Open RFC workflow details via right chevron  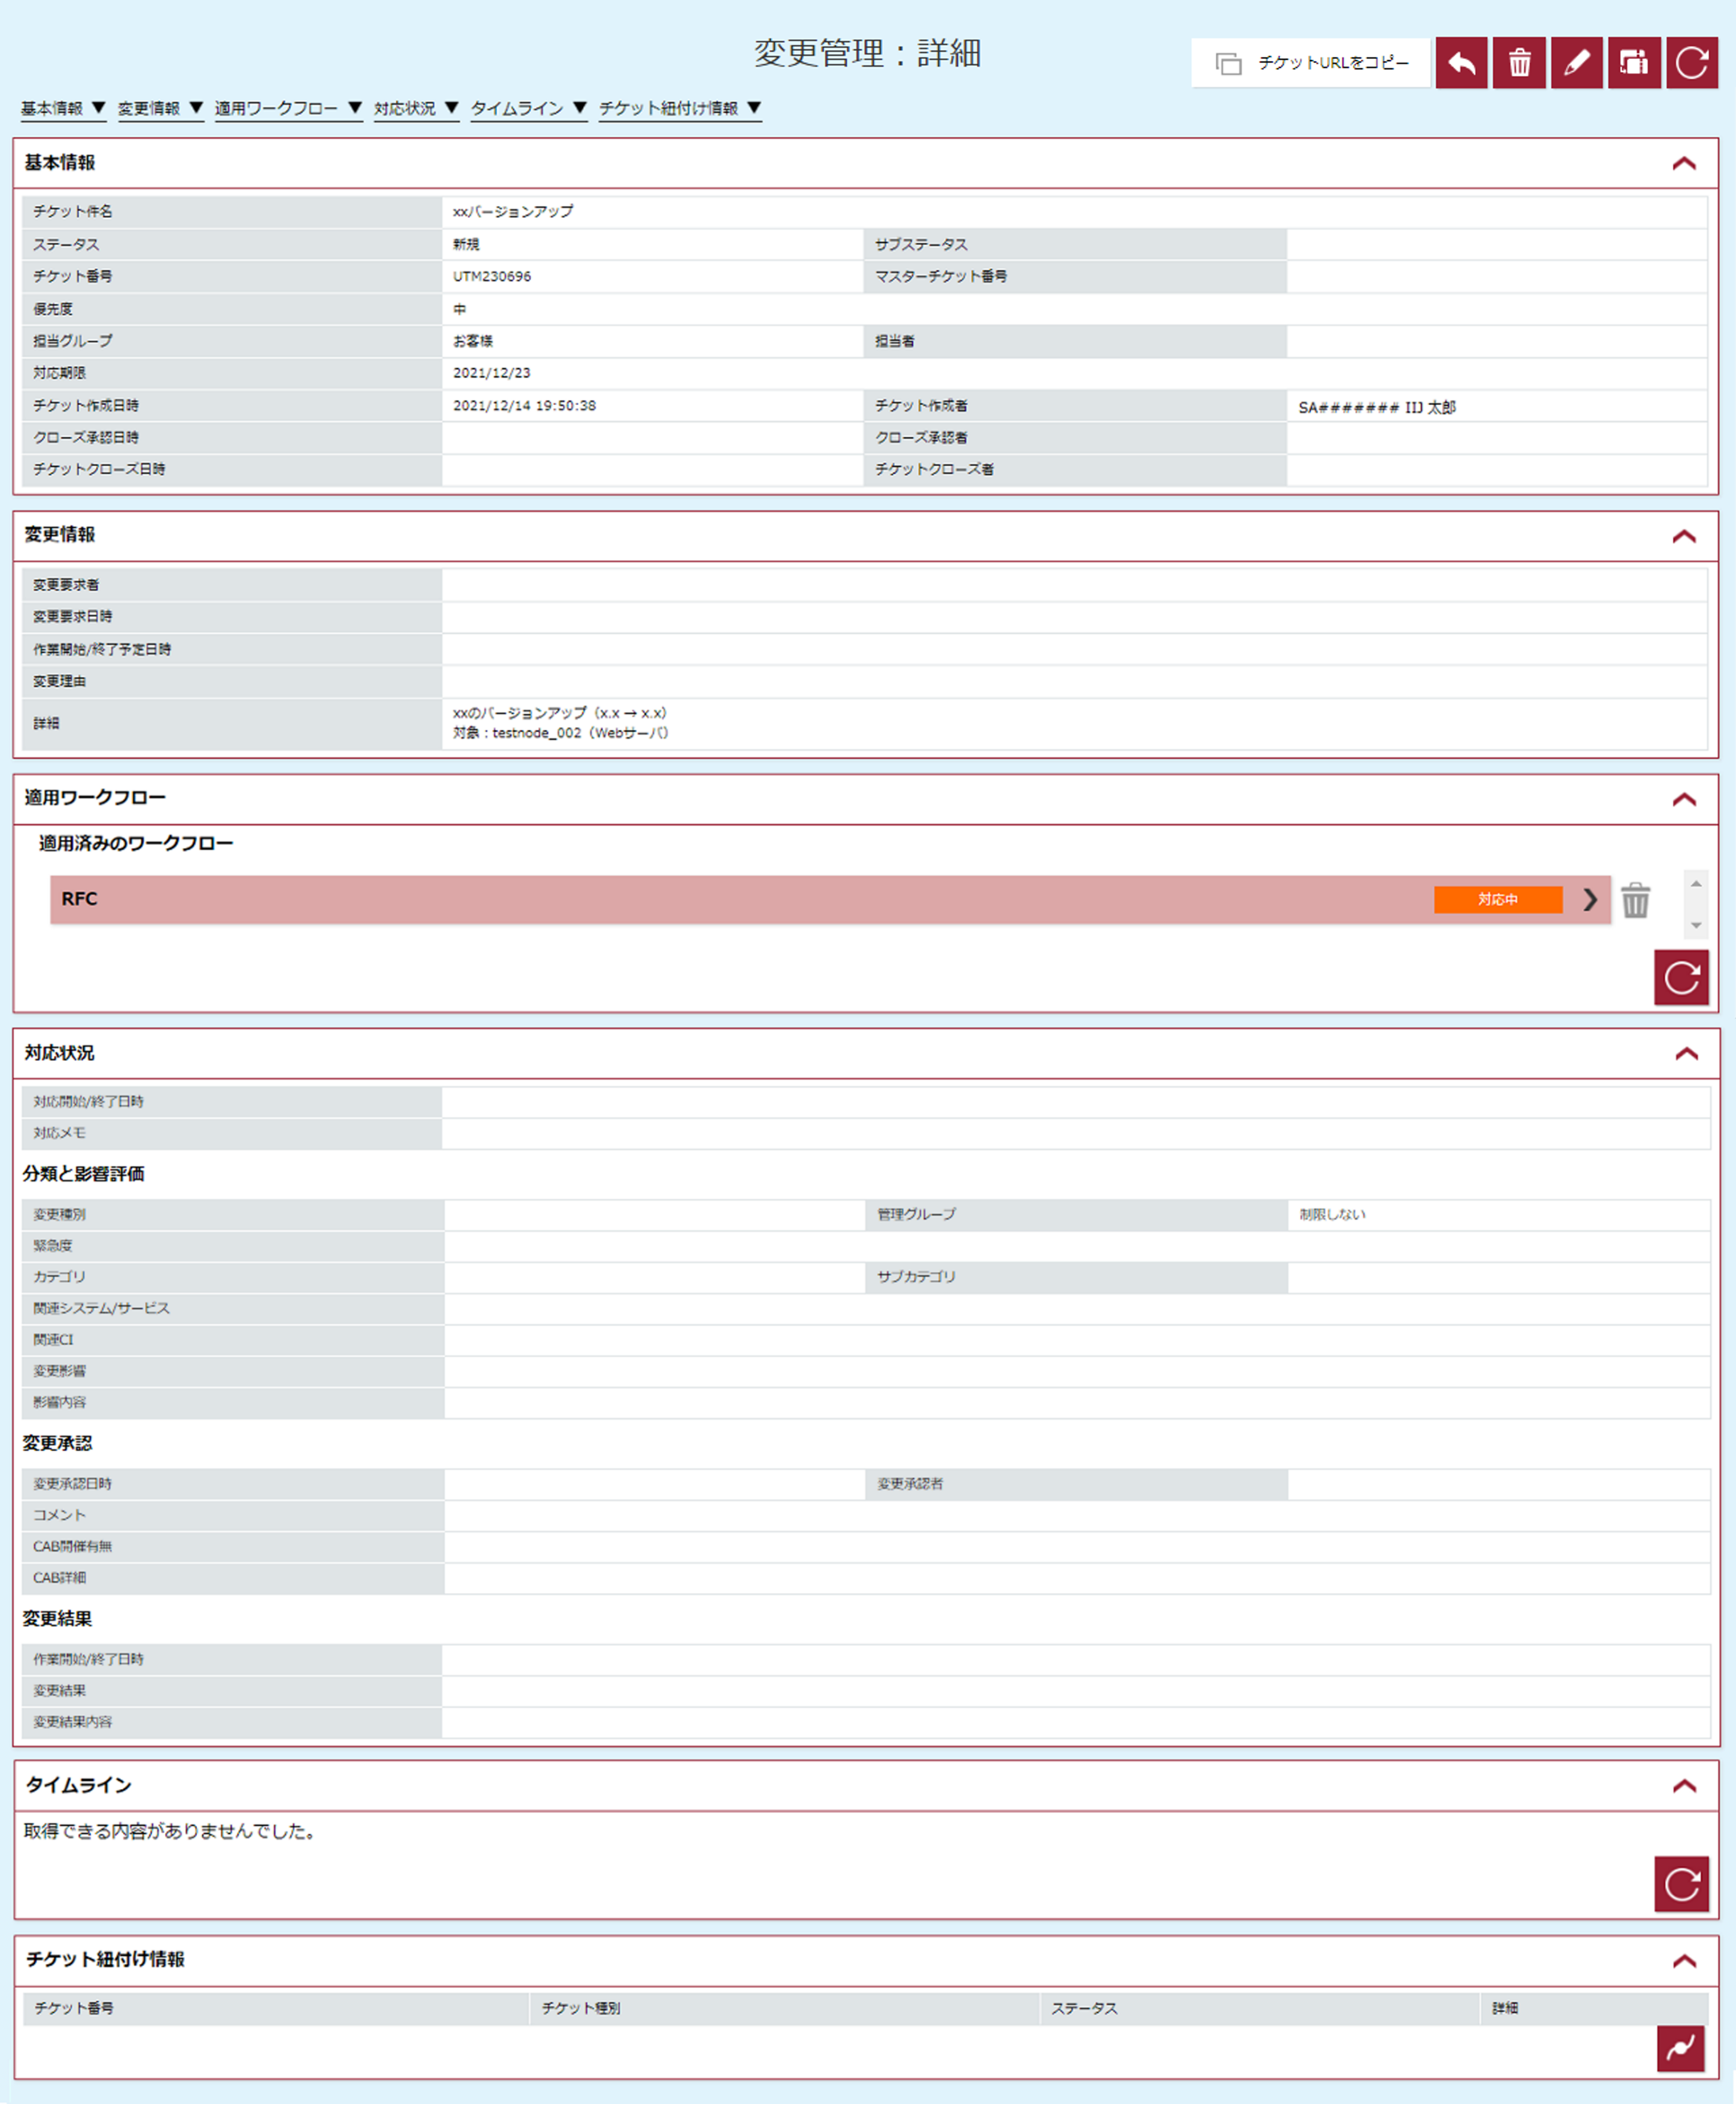pyautogui.click(x=1590, y=900)
